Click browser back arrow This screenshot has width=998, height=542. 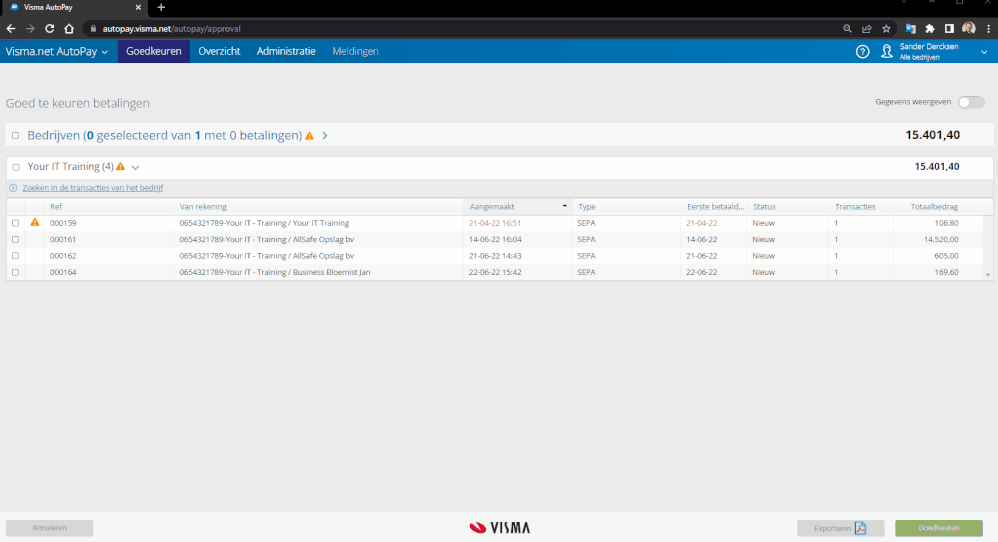[11, 29]
